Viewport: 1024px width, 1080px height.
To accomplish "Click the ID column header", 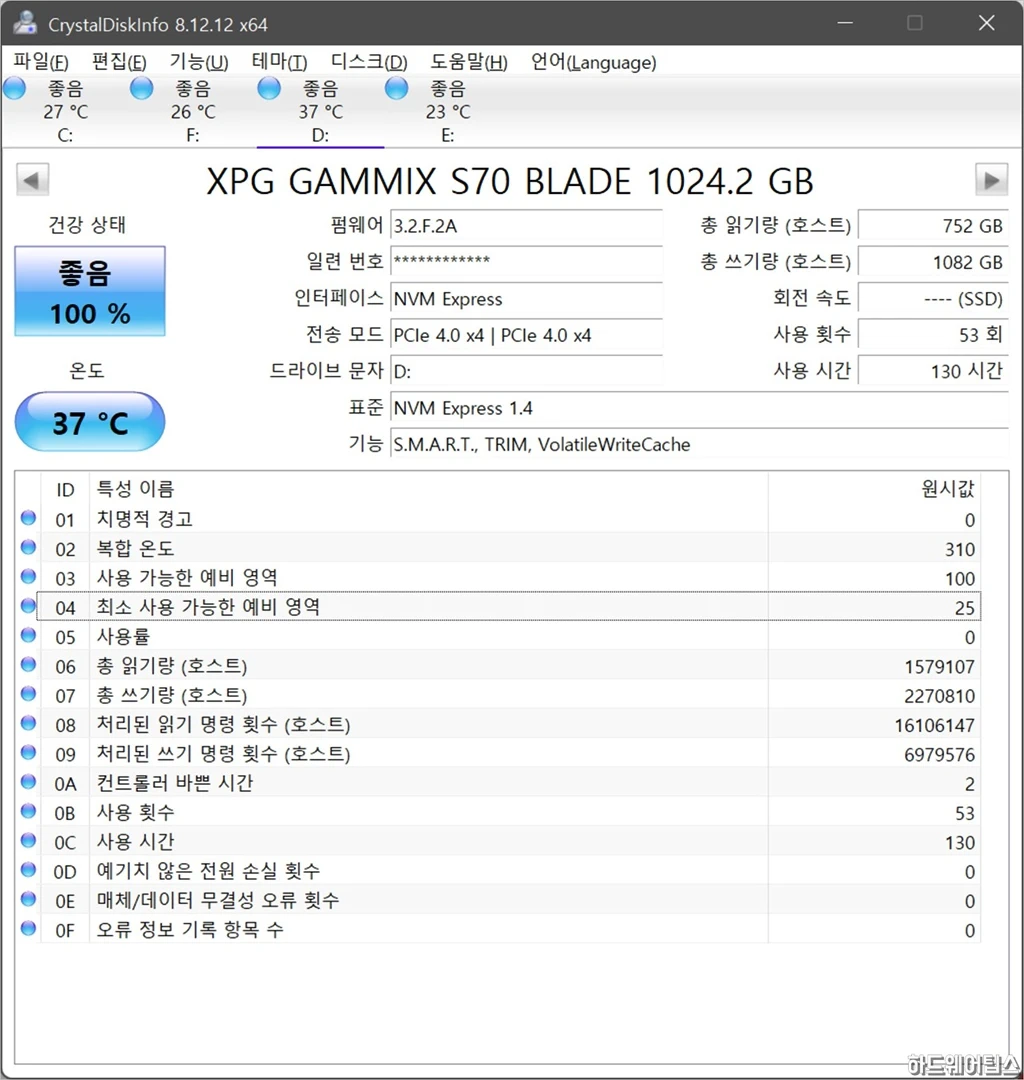I will click(x=65, y=490).
